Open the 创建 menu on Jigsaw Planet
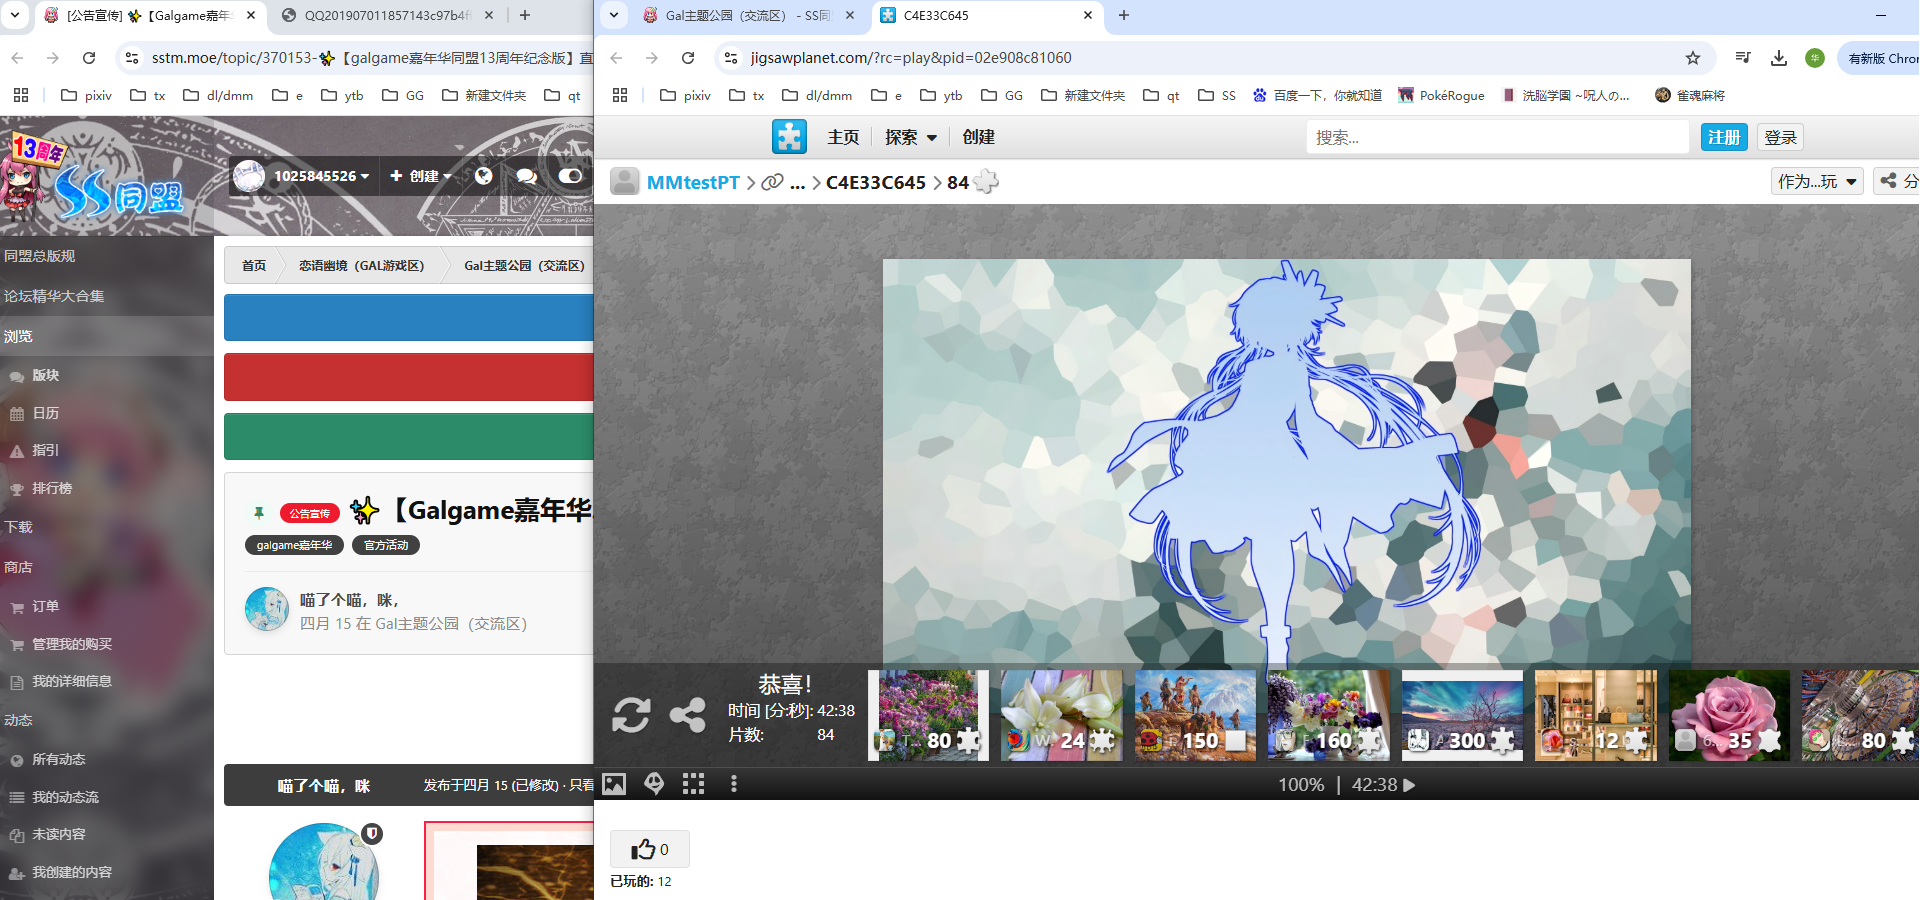The width and height of the screenshot is (1920, 900). pyautogui.click(x=978, y=137)
